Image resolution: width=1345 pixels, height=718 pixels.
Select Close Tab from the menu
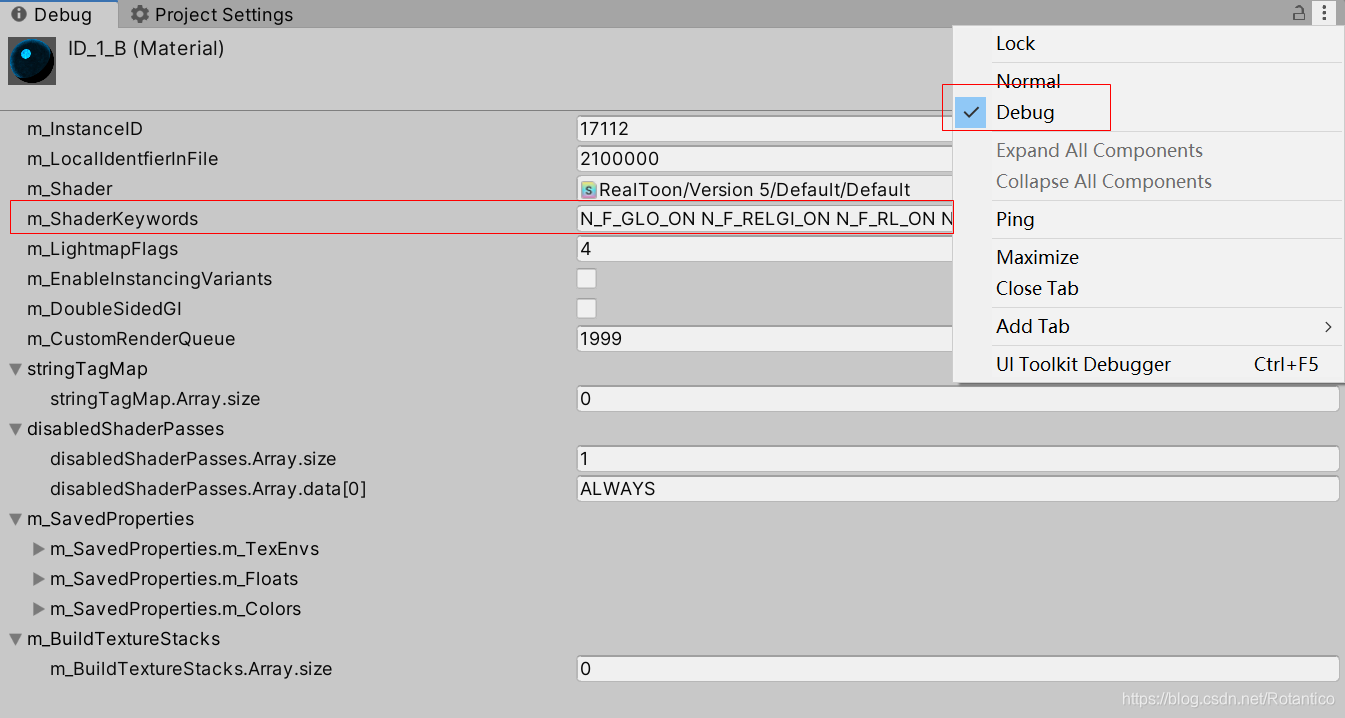tap(1037, 288)
